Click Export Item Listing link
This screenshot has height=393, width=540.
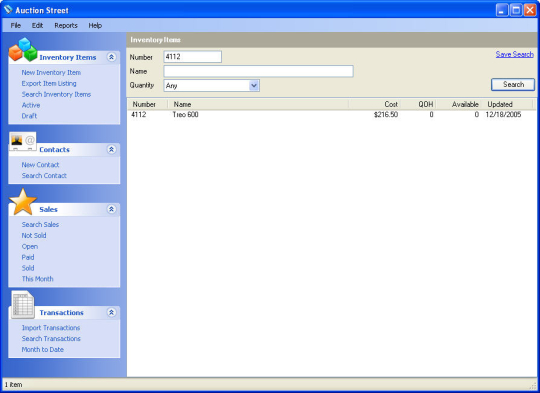(49, 83)
